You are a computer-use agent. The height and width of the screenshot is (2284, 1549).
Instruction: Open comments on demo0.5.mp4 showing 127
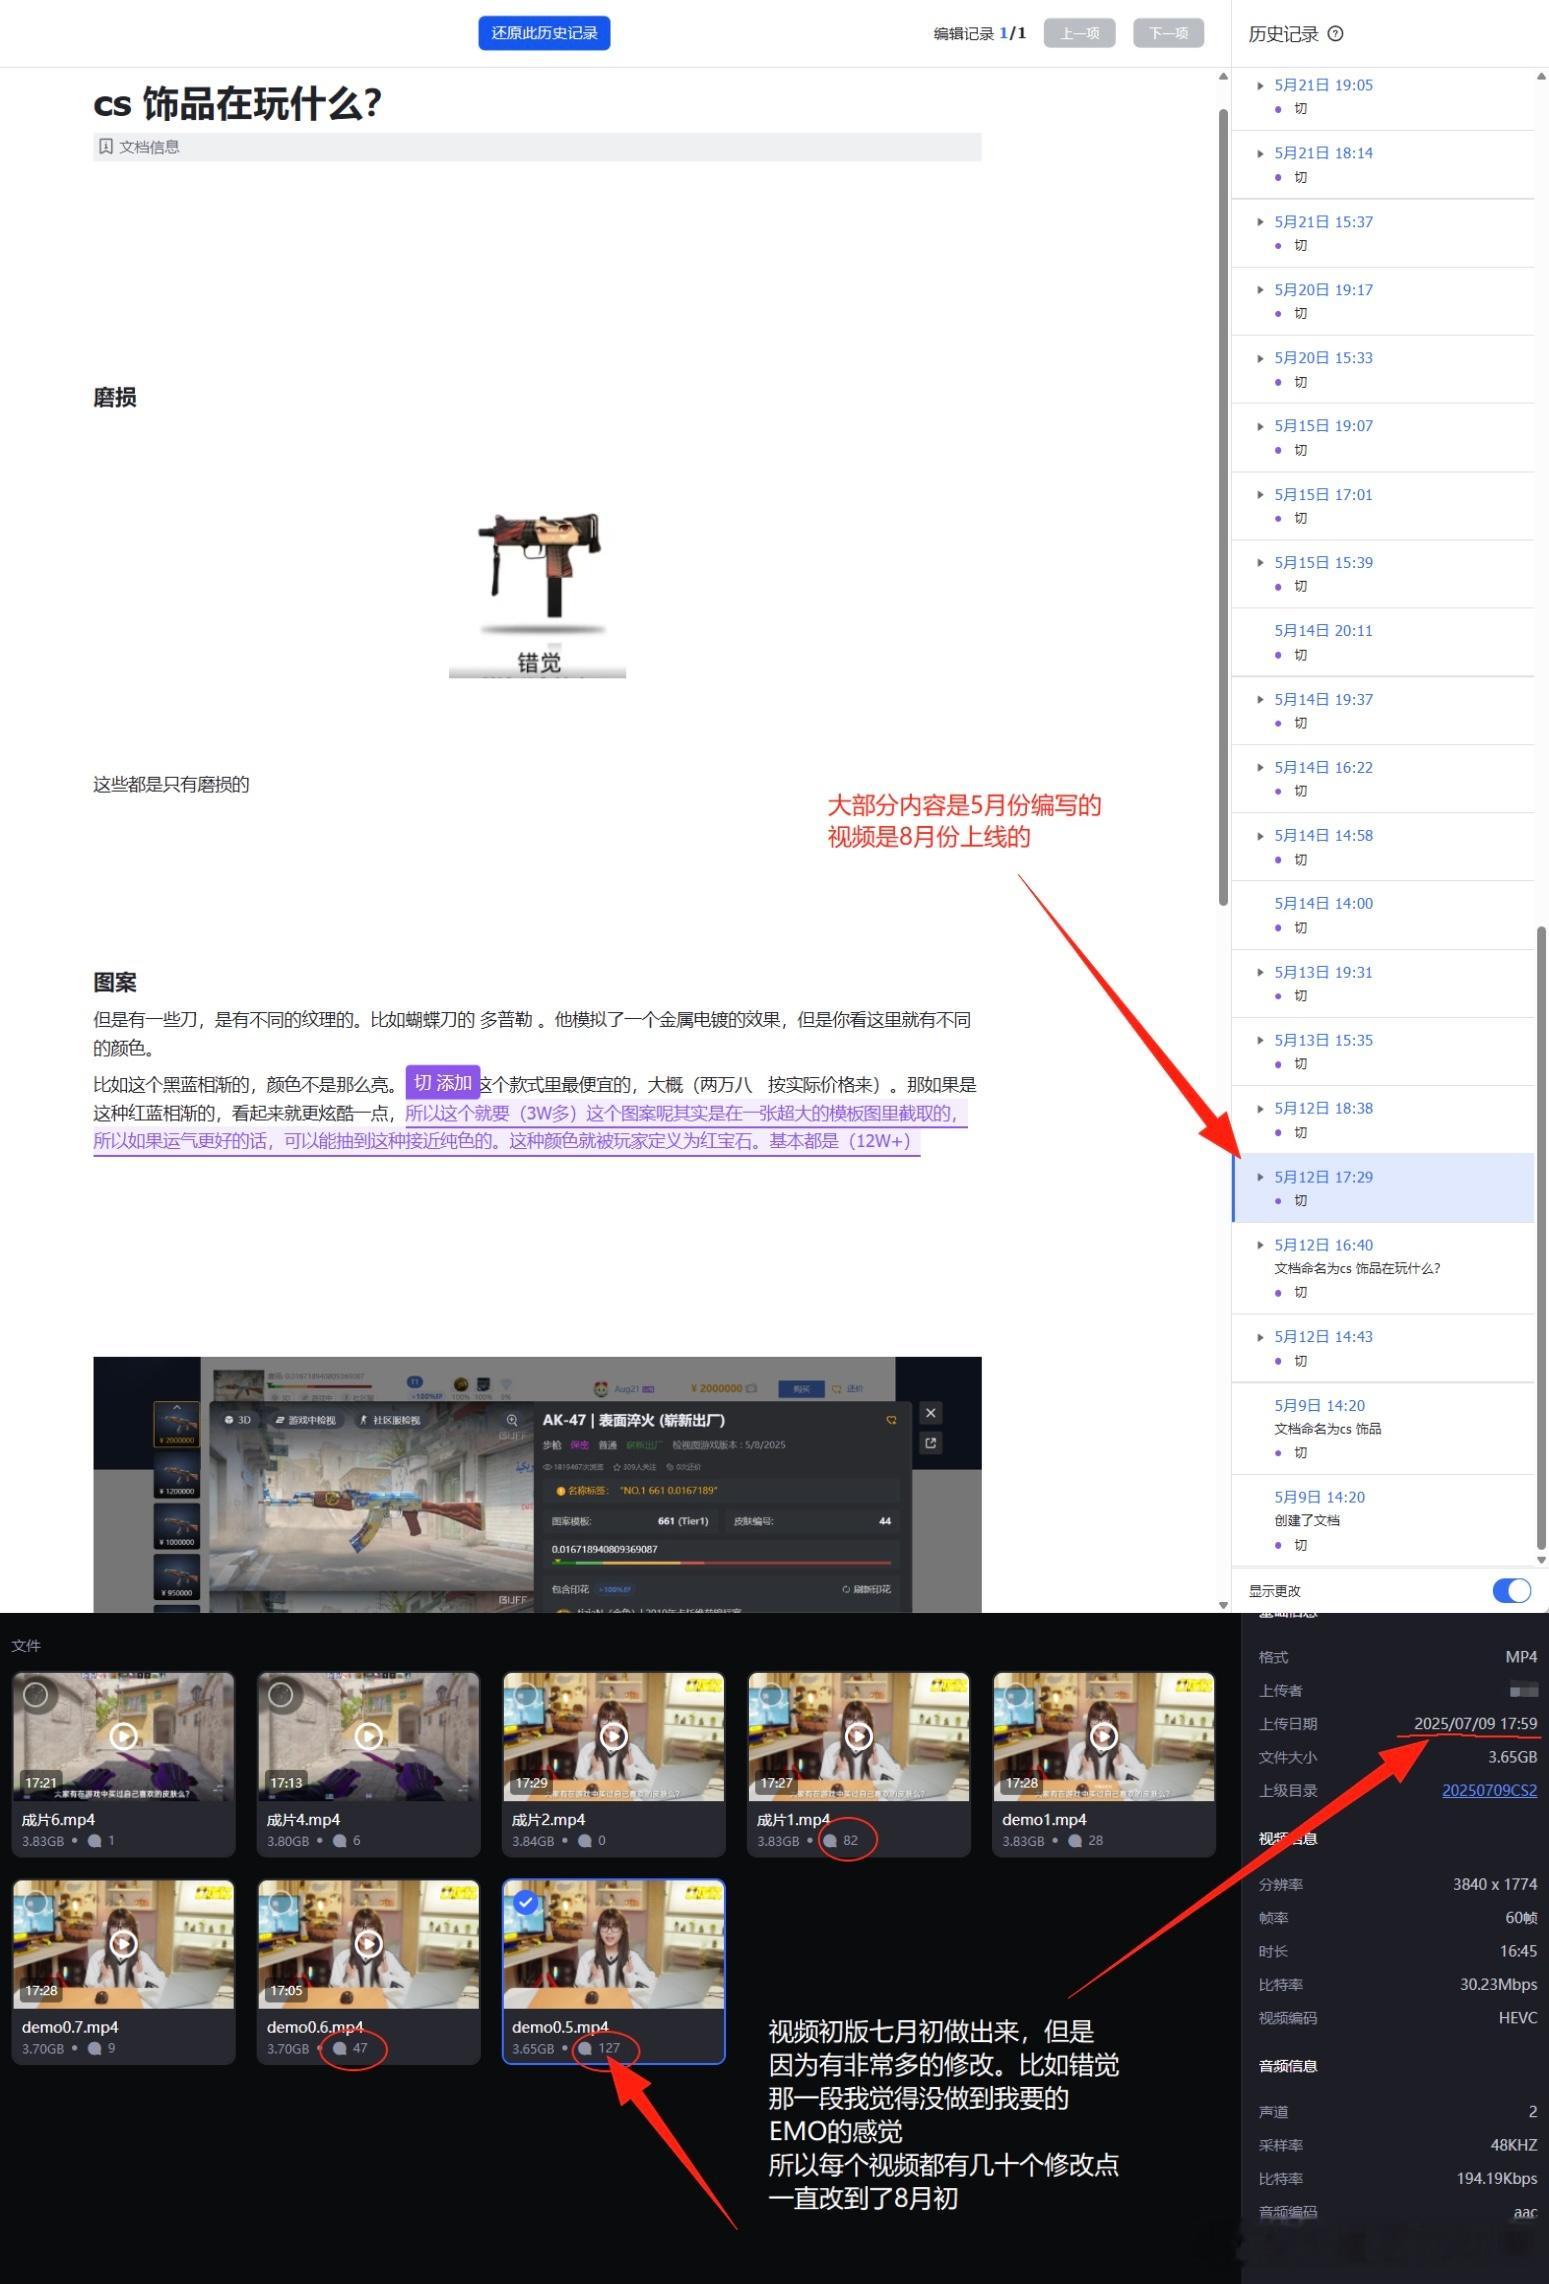coord(599,2048)
